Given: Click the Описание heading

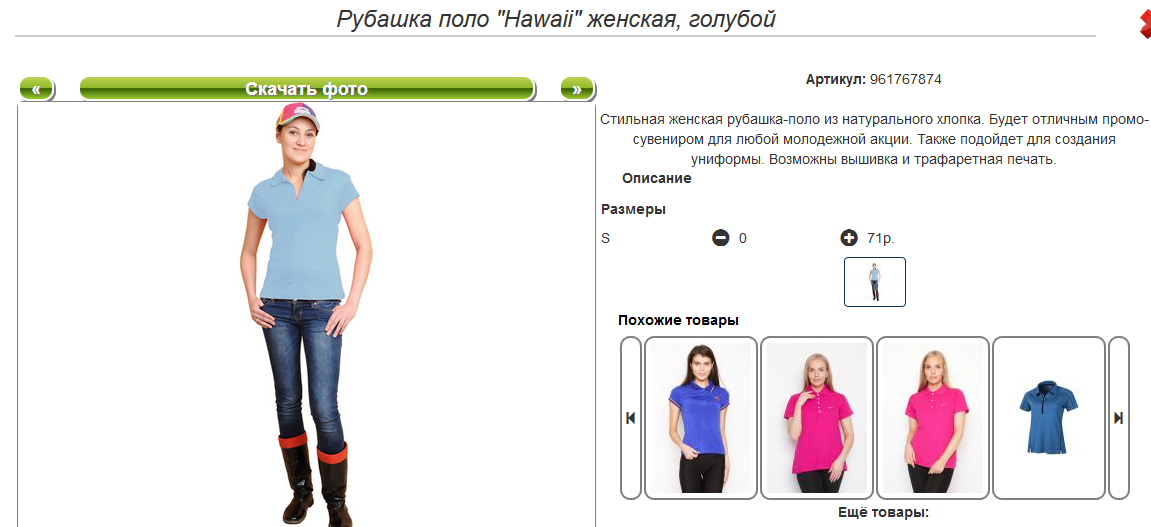Looking at the screenshot, I should tap(656, 178).
